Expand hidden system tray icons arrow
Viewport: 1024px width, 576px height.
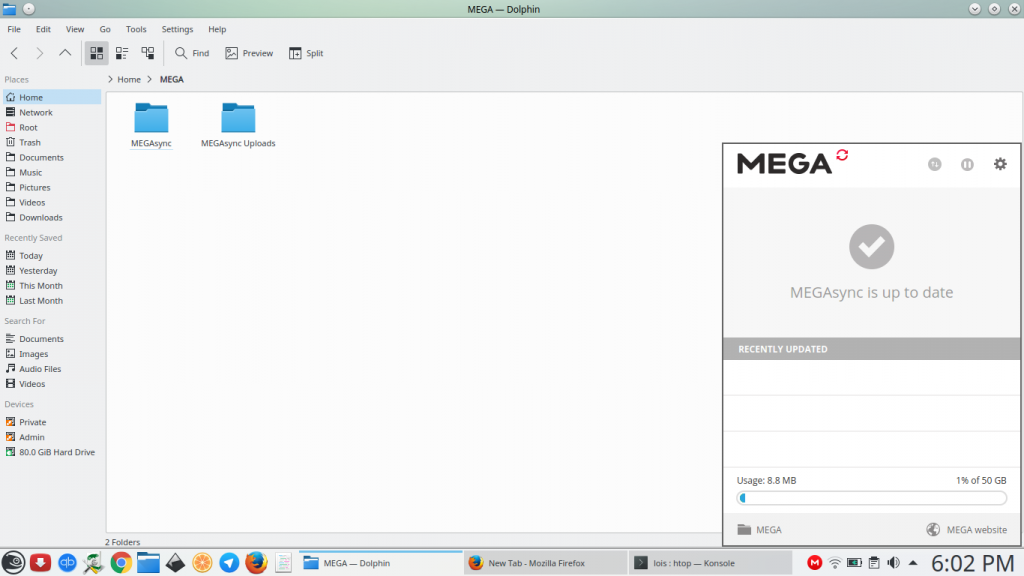click(913, 562)
